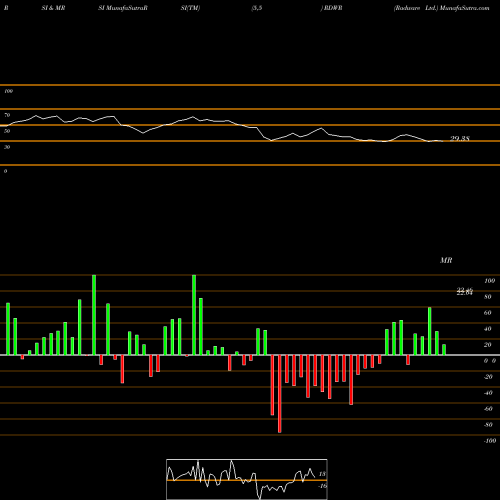Open the mini overview chart thumbnail
The width and height of the screenshot is (500, 500).
247,479
